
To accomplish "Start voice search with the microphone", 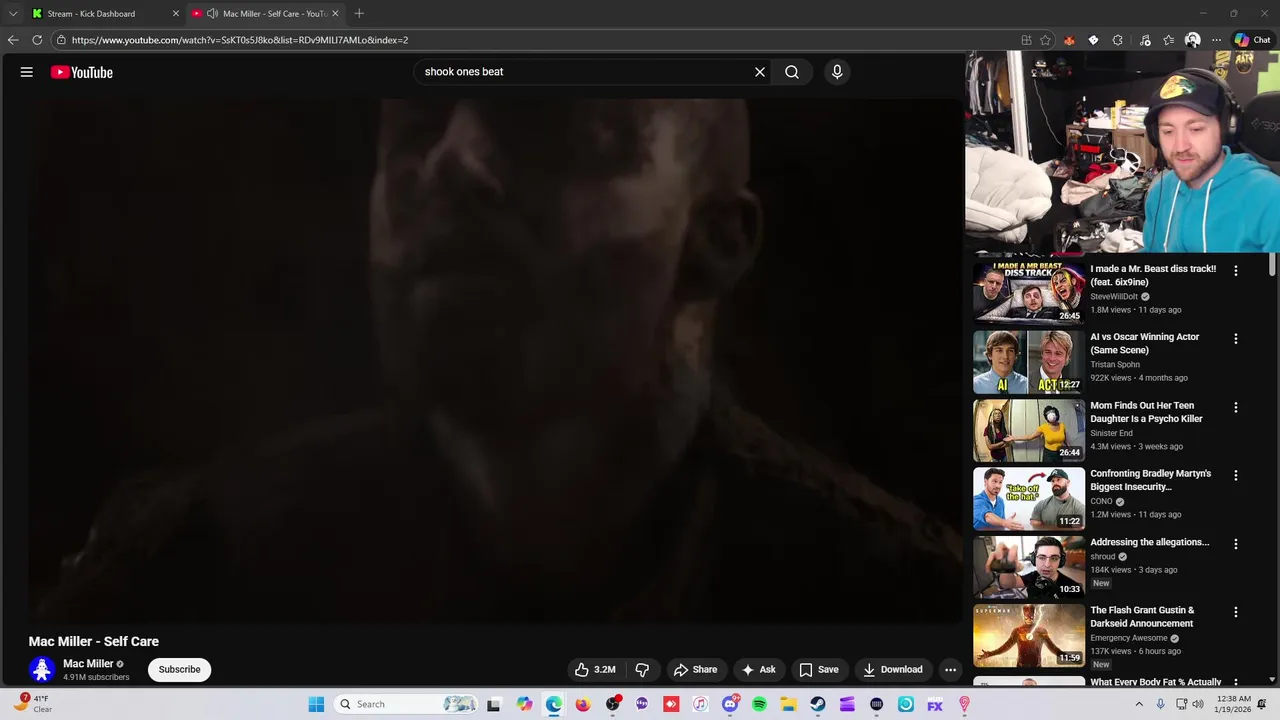I will pyautogui.click(x=837, y=72).
